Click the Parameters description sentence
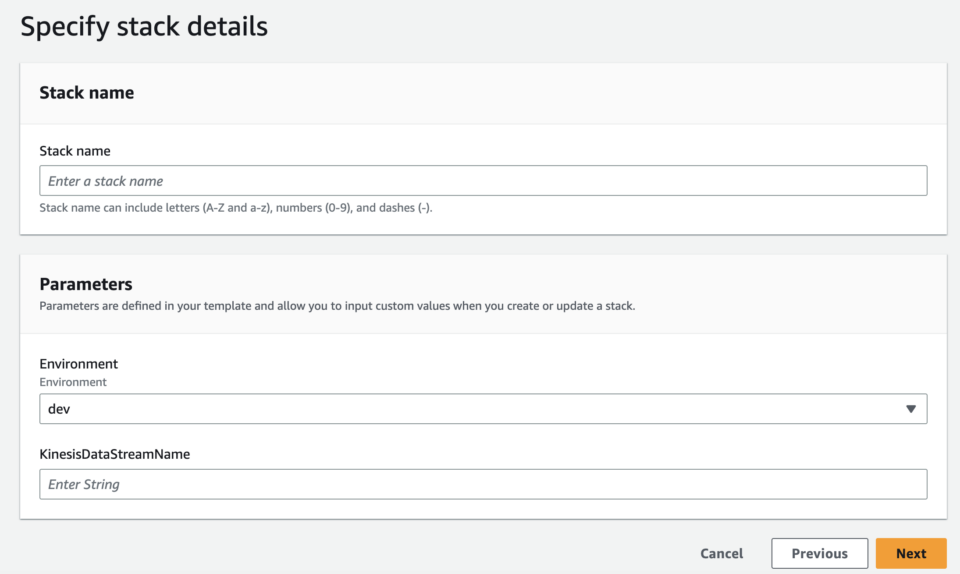 coord(337,306)
